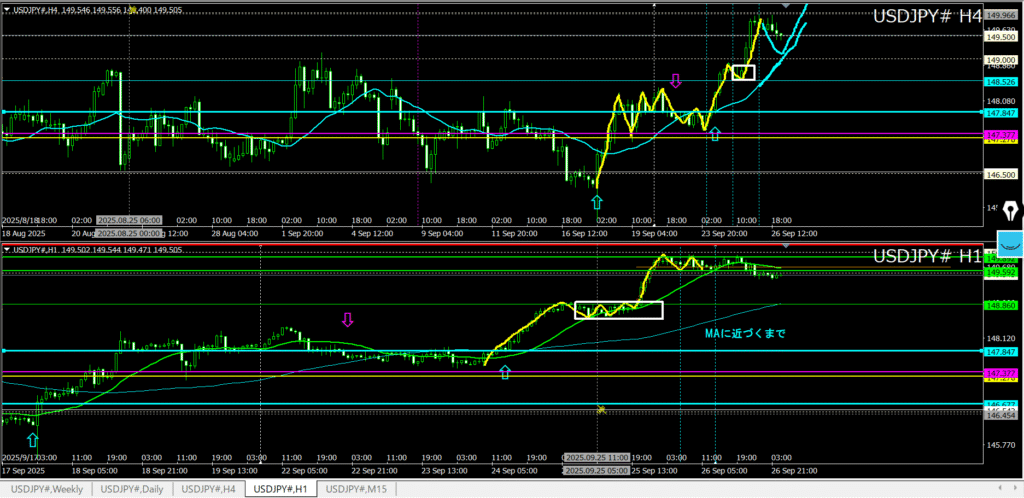
Task: Select the white rectangle on H1 chart
Action: [x=619, y=310]
